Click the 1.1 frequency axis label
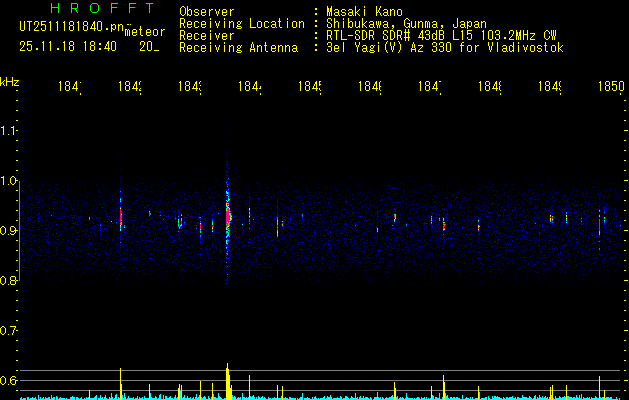The width and height of the screenshot is (629, 400). click(x=9, y=131)
